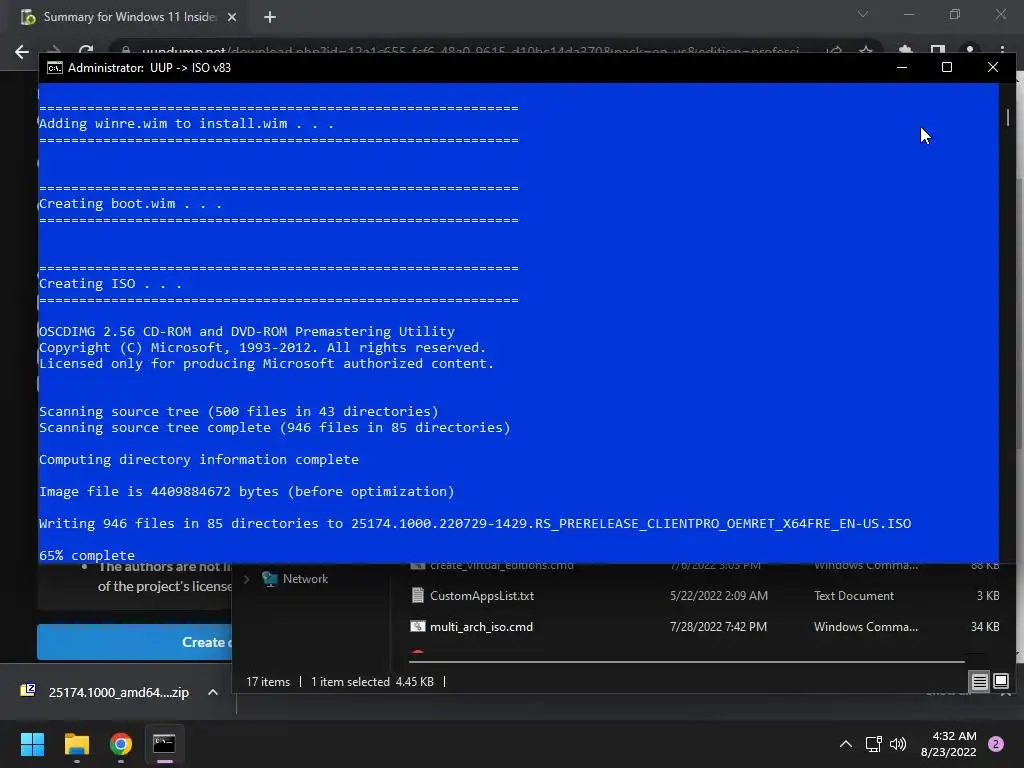
Task: Select Network in Explorer navigation pane
Action: click(x=305, y=579)
